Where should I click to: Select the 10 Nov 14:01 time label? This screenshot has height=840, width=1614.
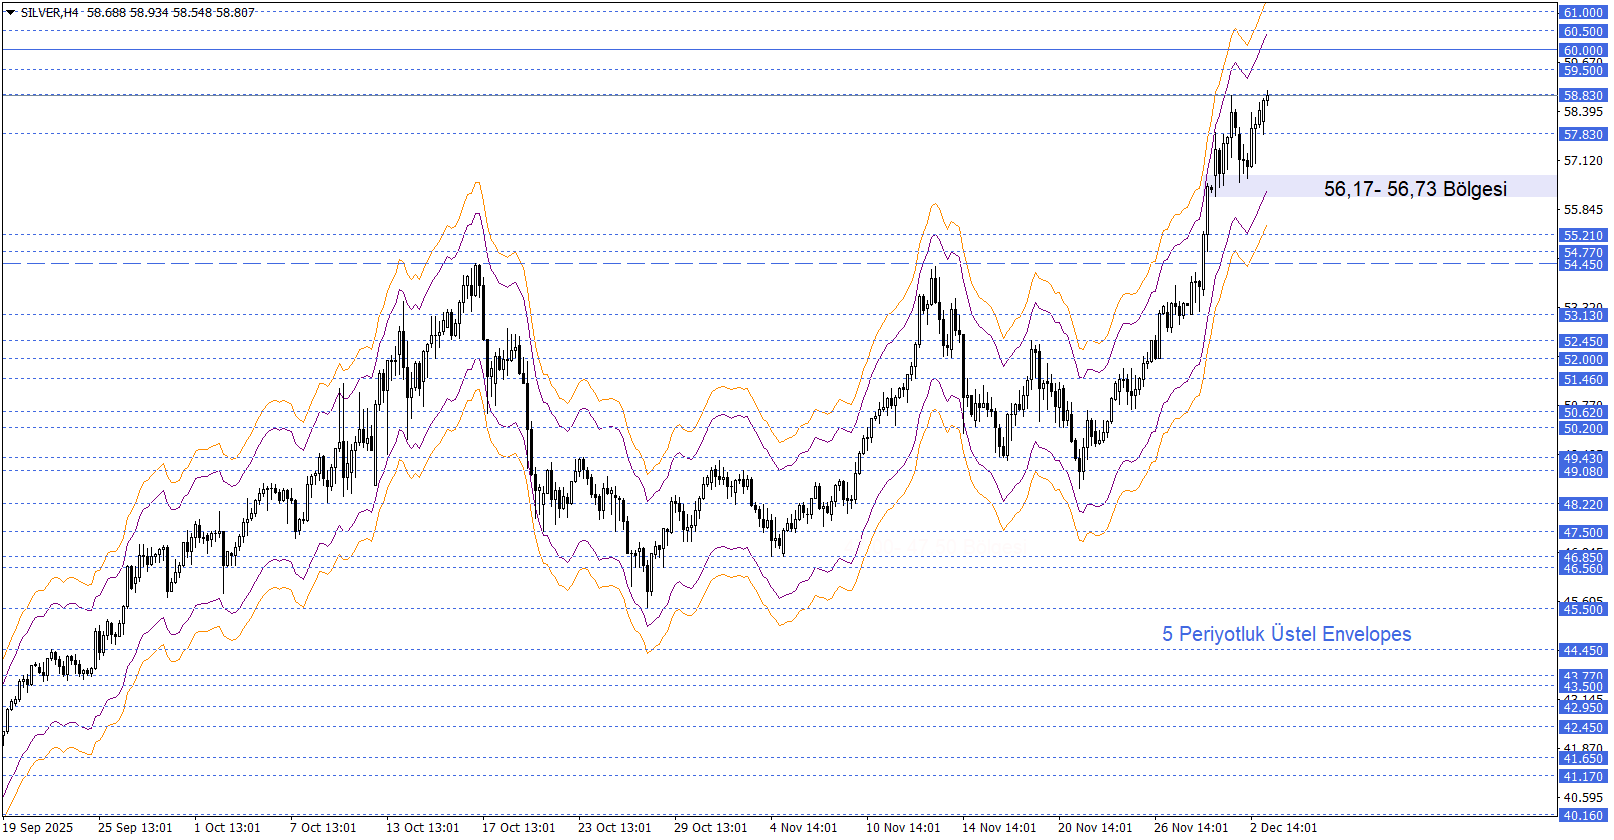903,828
